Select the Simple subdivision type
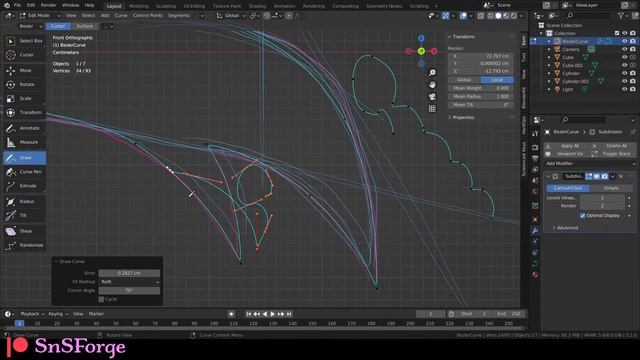The height and width of the screenshot is (360, 640). point(611,188)
